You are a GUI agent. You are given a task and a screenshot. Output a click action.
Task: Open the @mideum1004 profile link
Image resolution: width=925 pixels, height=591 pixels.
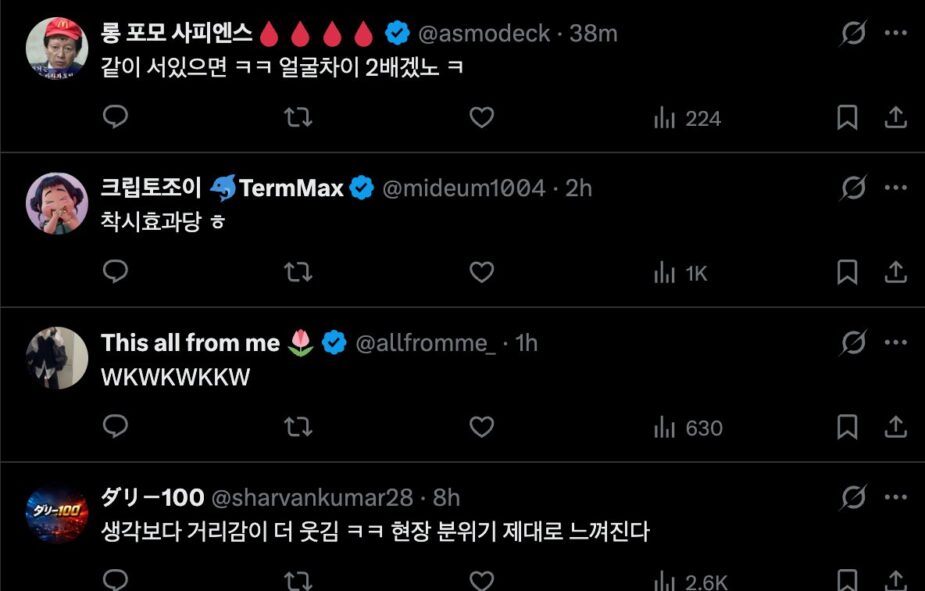[464, 188]
